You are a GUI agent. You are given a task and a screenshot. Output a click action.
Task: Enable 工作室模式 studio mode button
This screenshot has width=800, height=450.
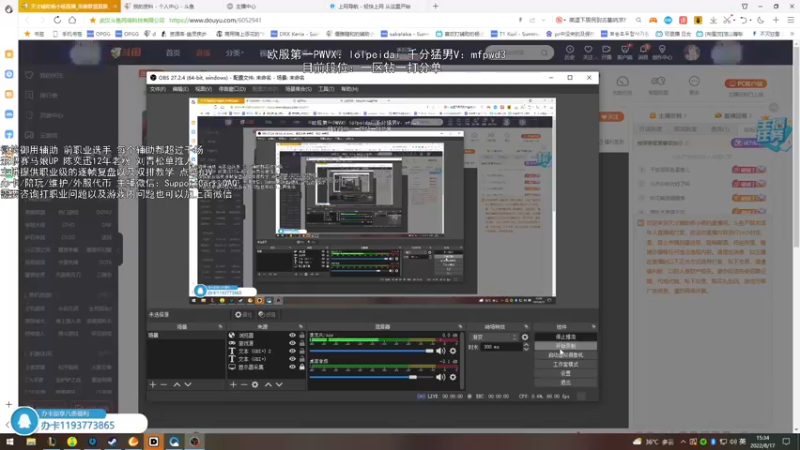point(565,364)
